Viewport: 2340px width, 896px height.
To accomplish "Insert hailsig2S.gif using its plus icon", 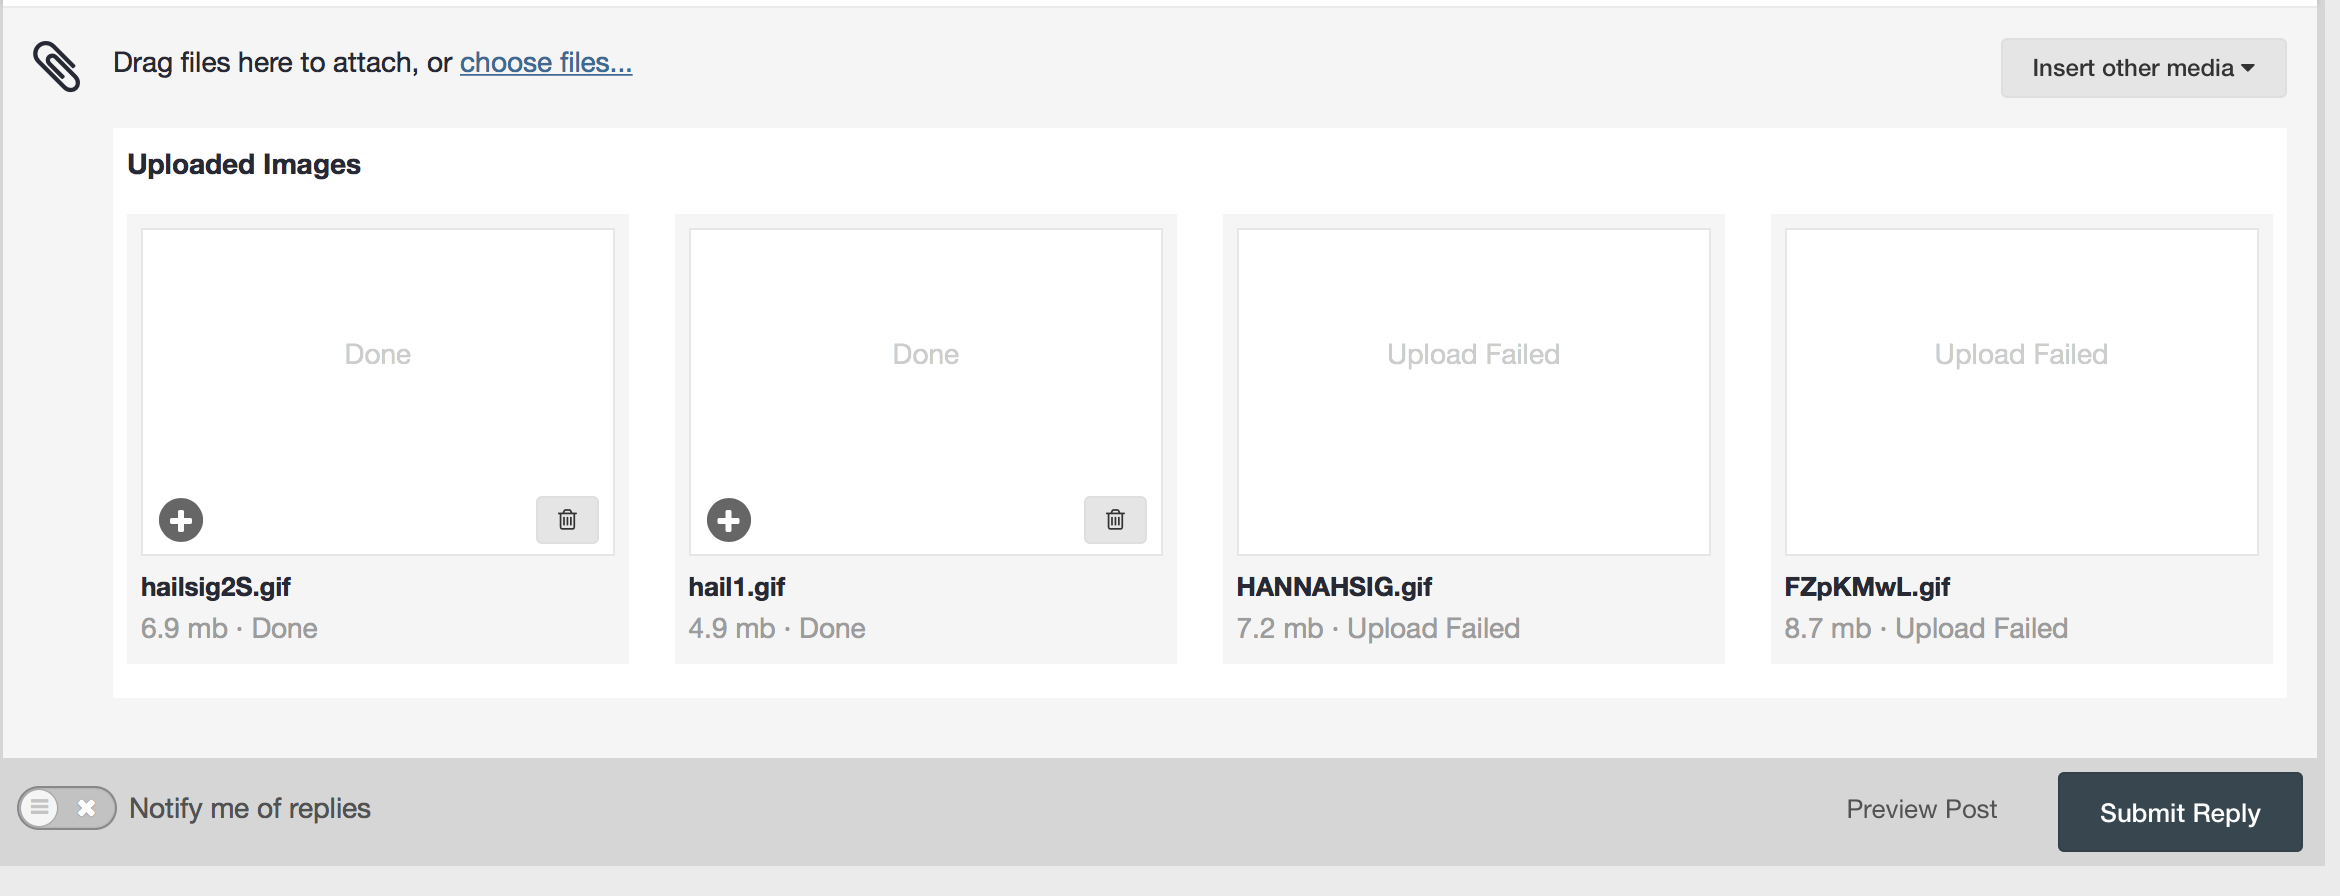I will [x=181, y=520].
